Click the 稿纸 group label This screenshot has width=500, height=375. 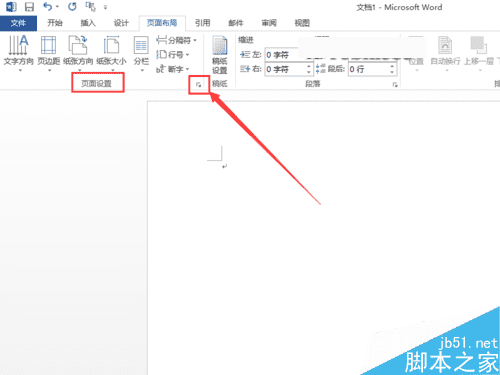220,84
